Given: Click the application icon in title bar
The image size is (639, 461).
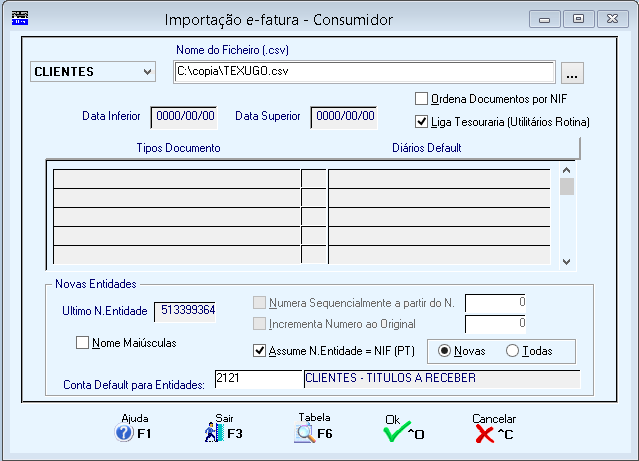Looking at the screenshot, I should [20, 18].
